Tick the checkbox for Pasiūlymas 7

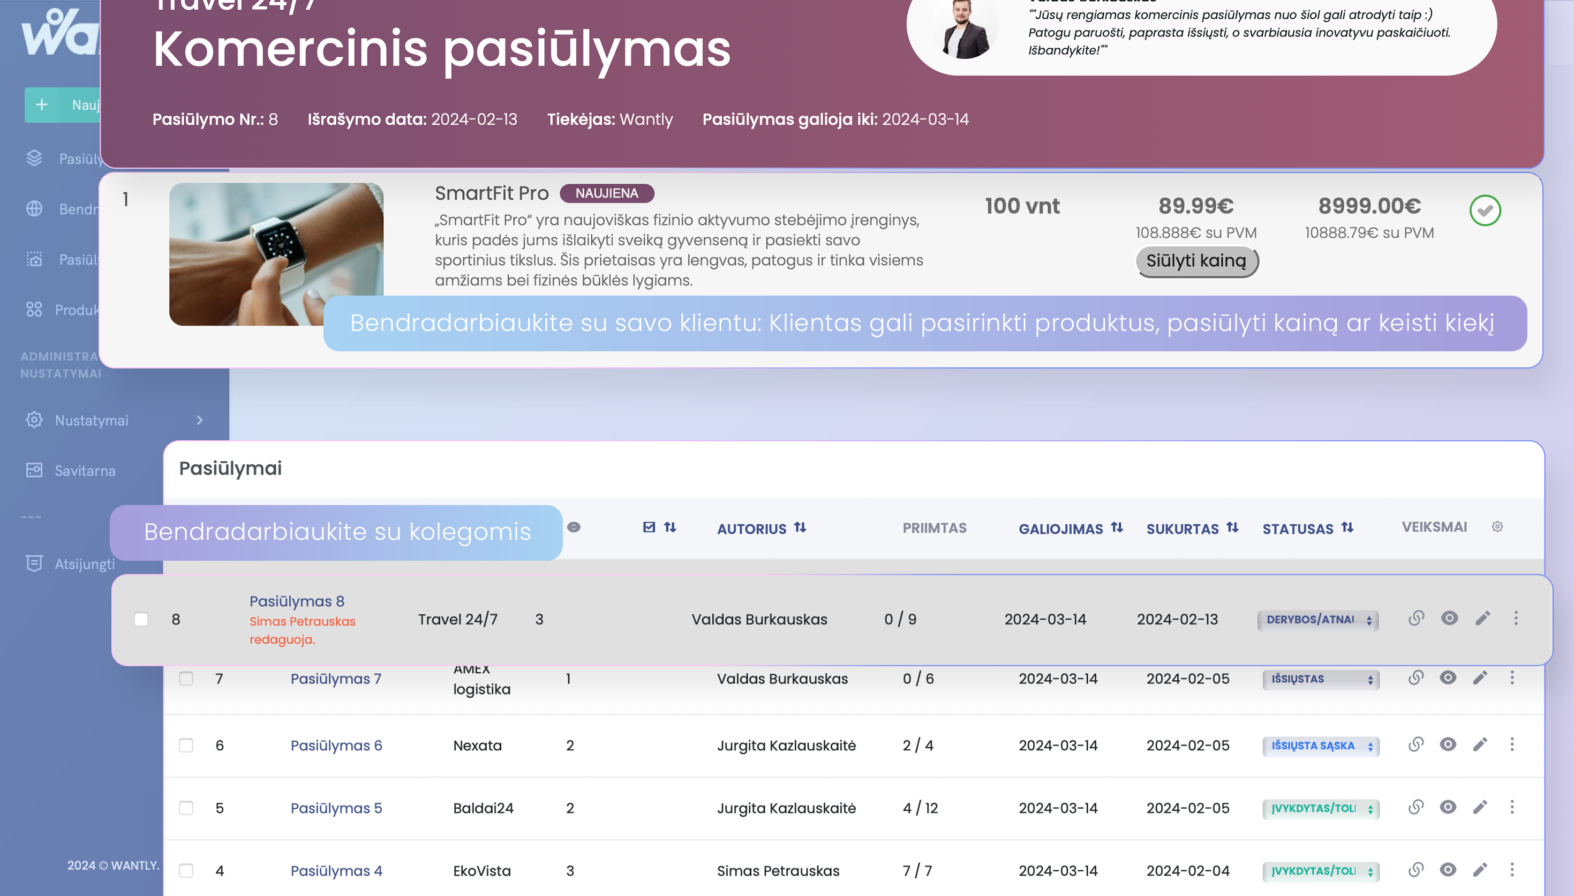tap(186, 679)
